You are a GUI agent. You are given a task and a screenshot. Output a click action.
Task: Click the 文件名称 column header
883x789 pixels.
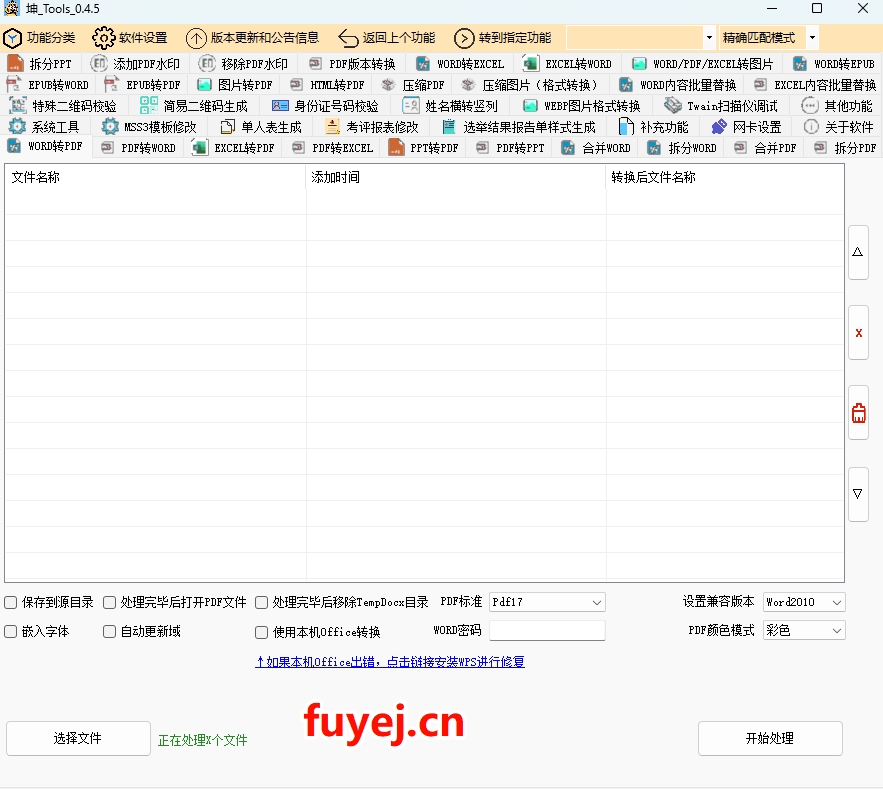155,177
